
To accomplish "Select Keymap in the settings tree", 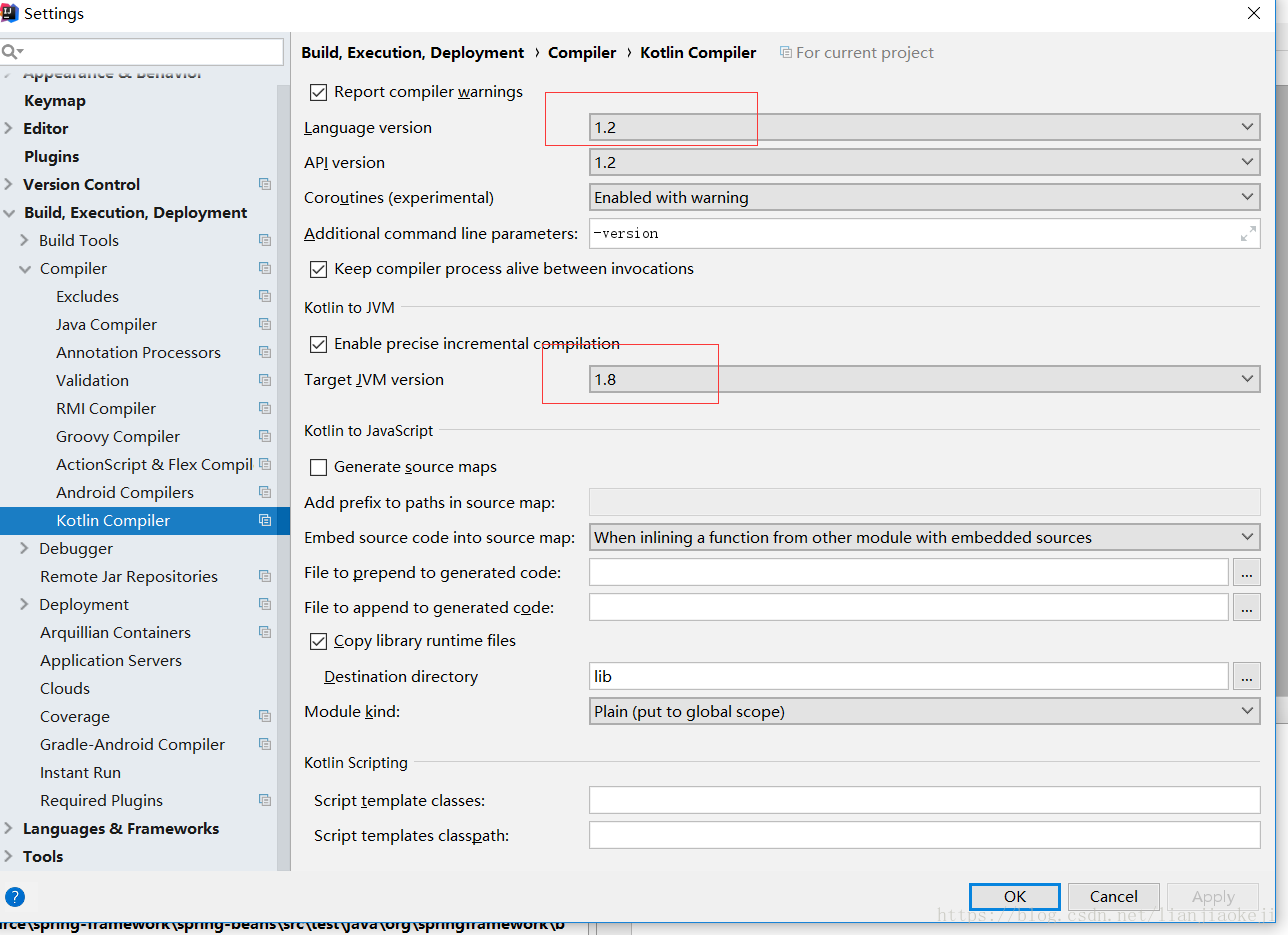I will pos(55,100).
